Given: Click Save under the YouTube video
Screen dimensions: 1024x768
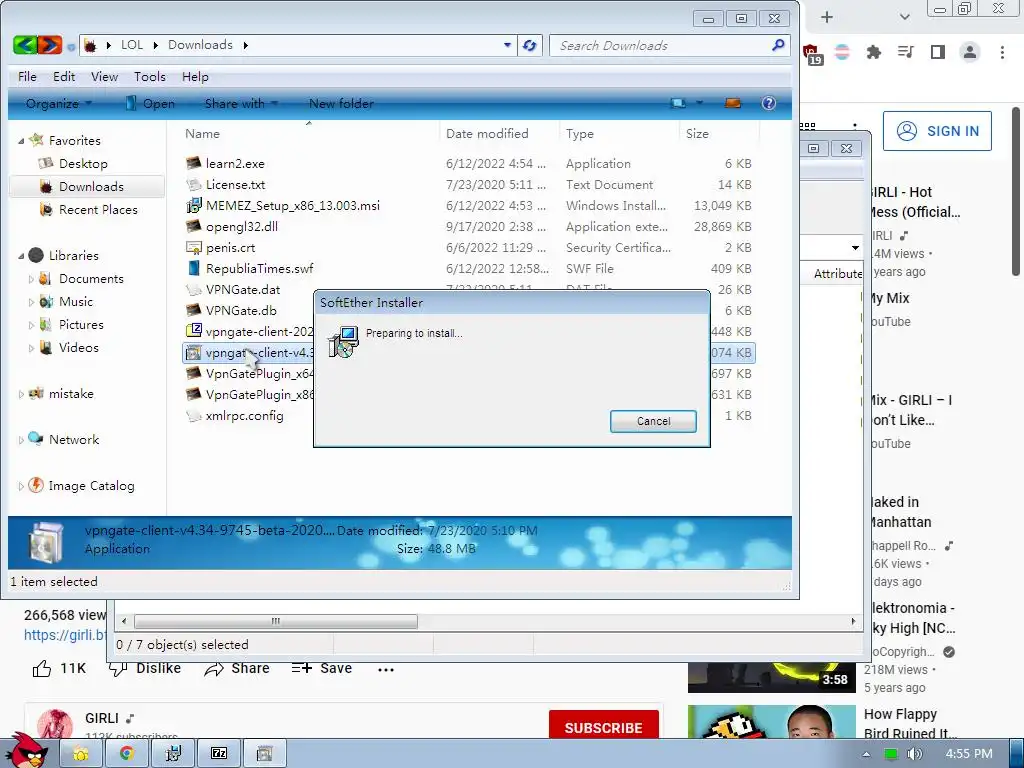Looking at the screenshot, I should 322,669.
